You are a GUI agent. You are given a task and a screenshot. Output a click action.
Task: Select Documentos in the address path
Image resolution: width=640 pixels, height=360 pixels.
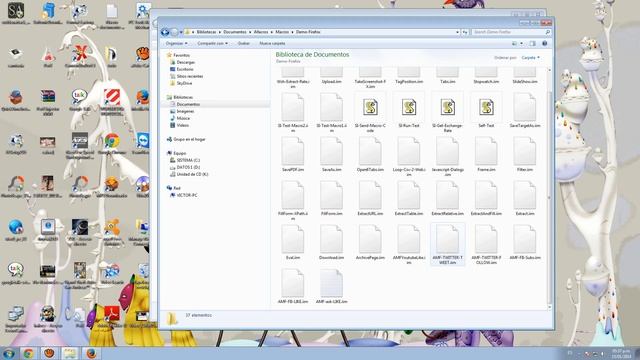tap(235, 32)
